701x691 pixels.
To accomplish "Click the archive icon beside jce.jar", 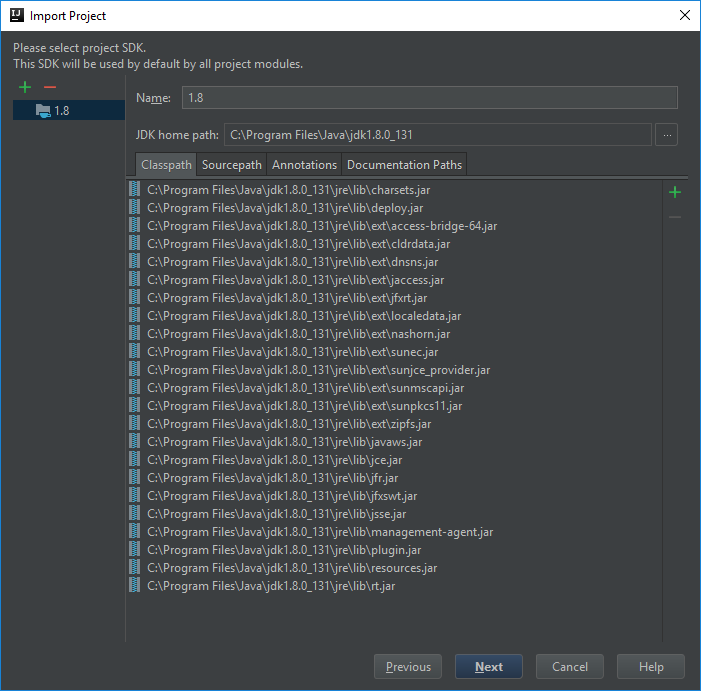I will click(x=134, y=459).
